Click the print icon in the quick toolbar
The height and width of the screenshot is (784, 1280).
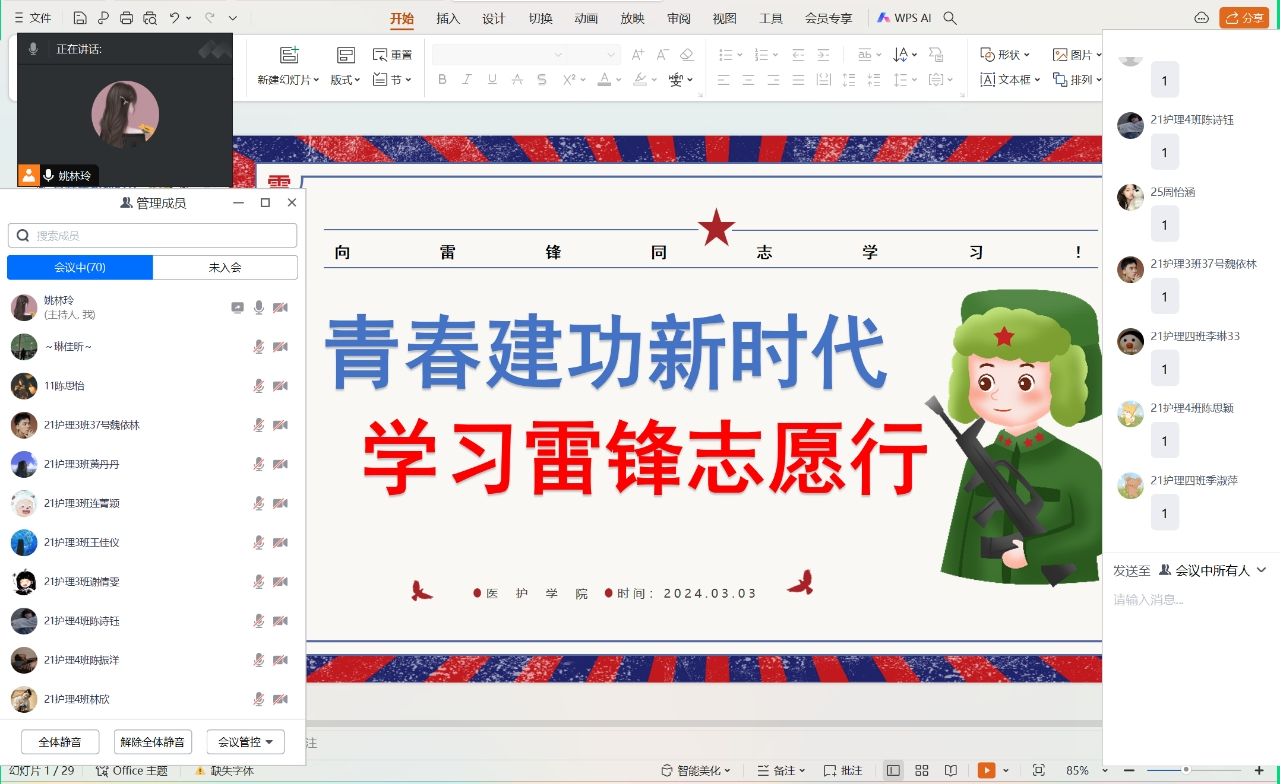pos(126,18)
